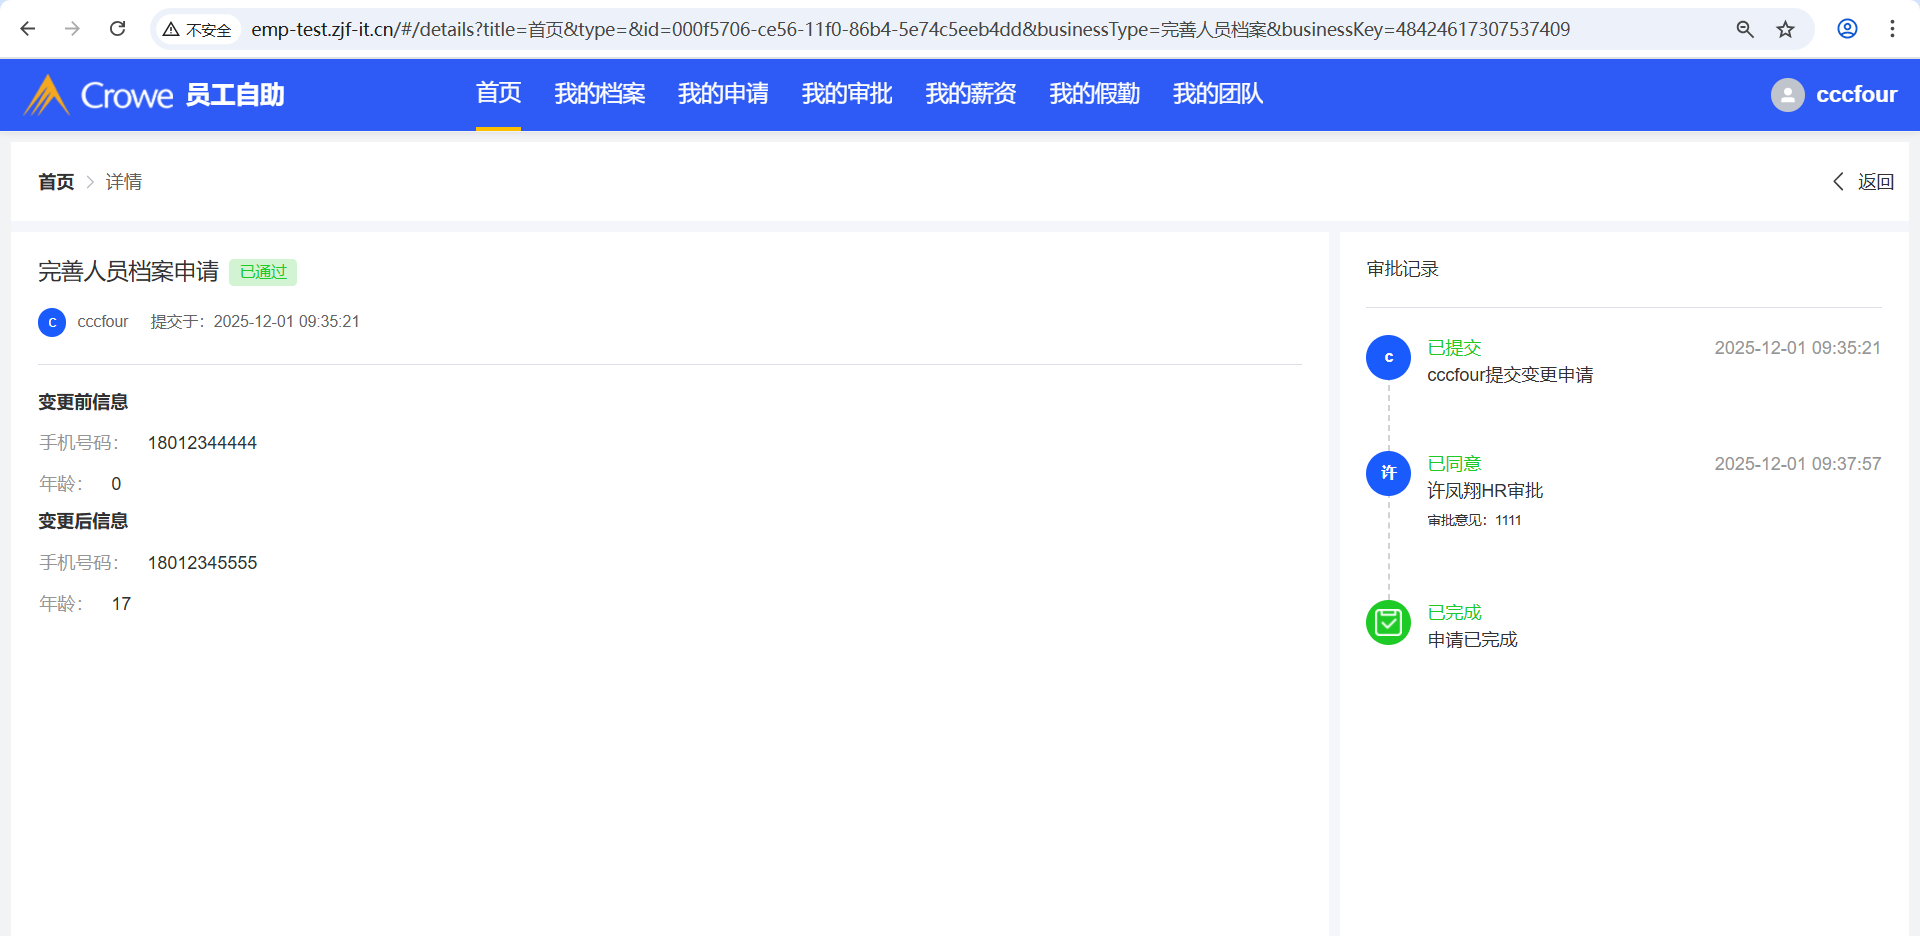Click the 变更前信息 section heading
1920x936 pixels.
(x=83, y=402)
